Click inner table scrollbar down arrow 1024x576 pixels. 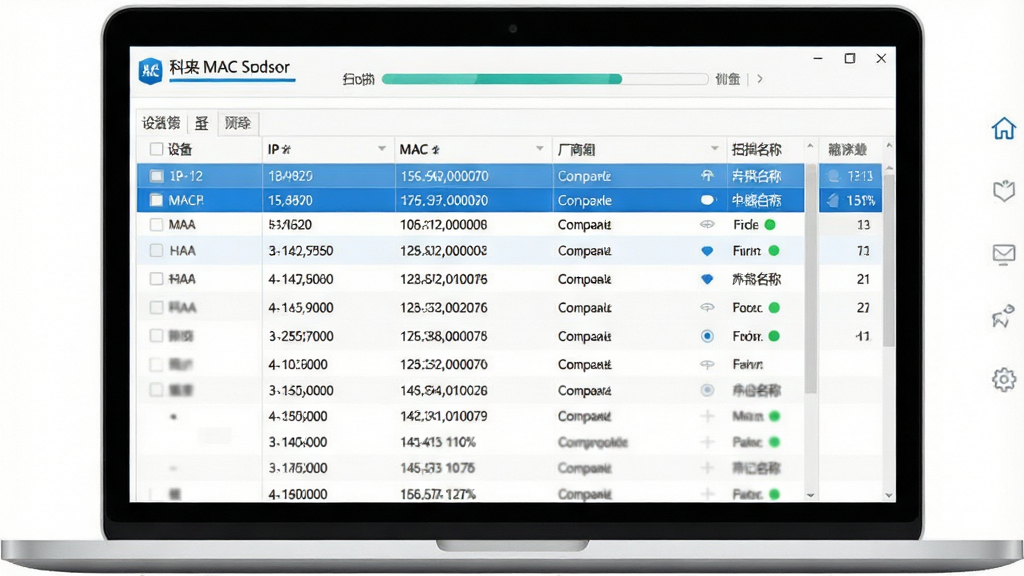[x=810, y=496]
